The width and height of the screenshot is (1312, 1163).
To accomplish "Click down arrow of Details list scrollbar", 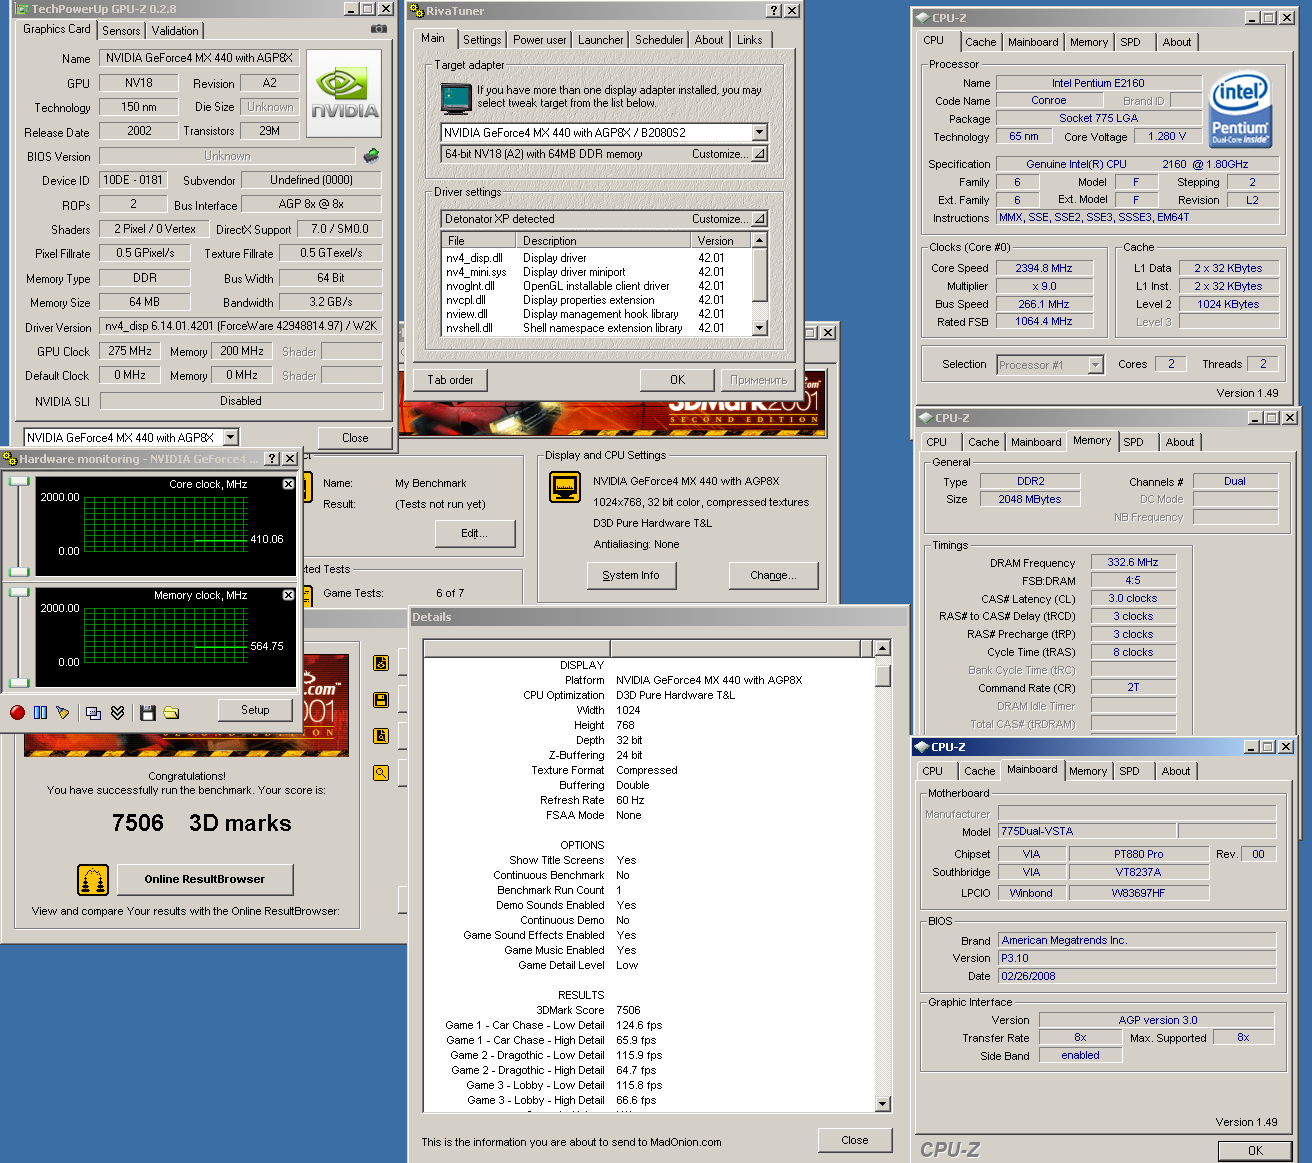I will pos(882,1104).
